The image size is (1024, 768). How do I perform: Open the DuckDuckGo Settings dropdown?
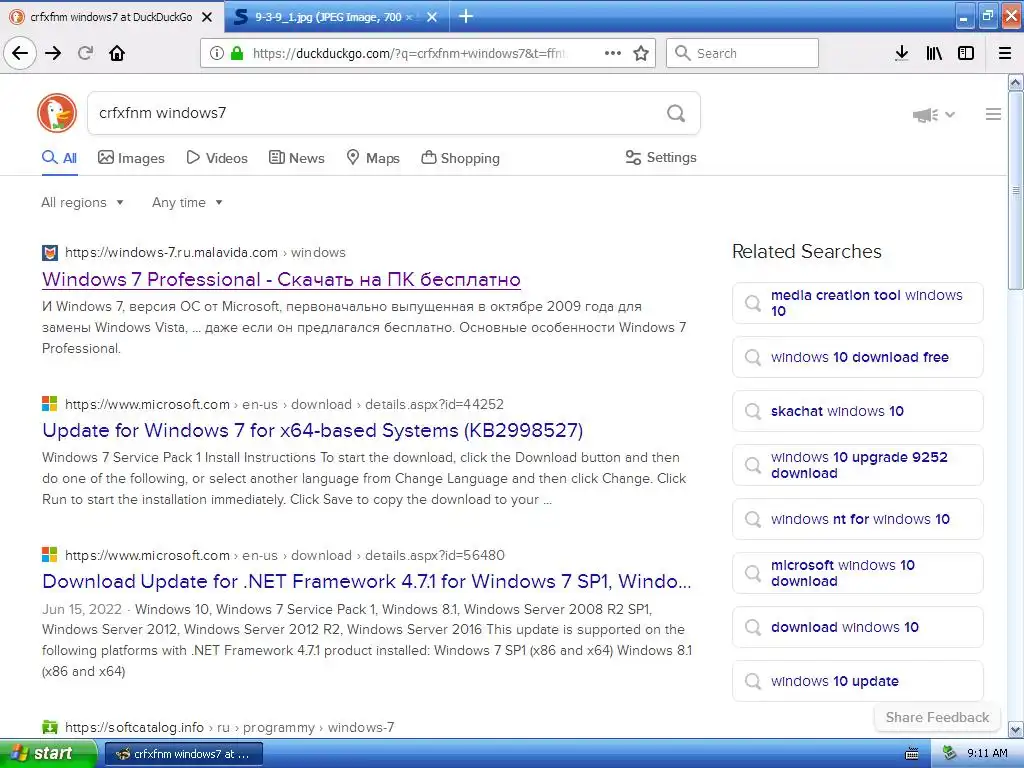coord(661,157)
